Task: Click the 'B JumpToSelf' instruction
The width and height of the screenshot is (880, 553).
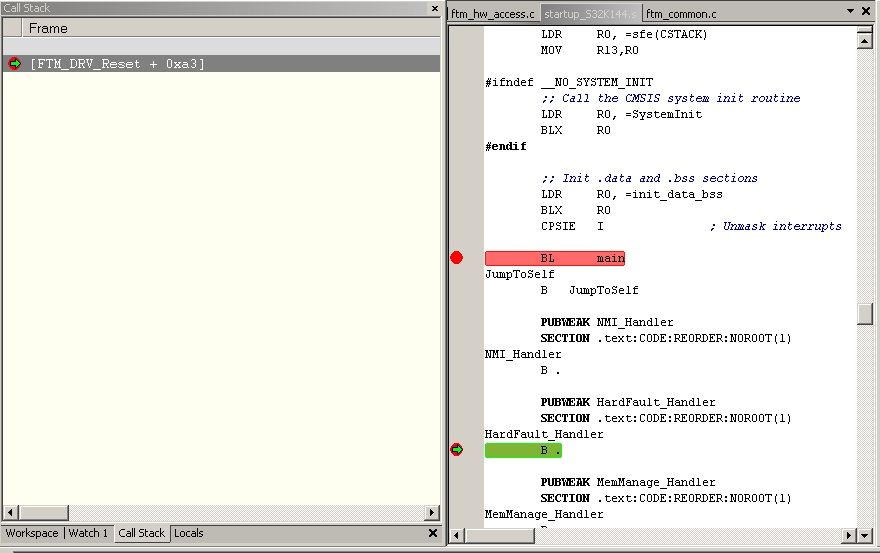Action: point(589,290)
